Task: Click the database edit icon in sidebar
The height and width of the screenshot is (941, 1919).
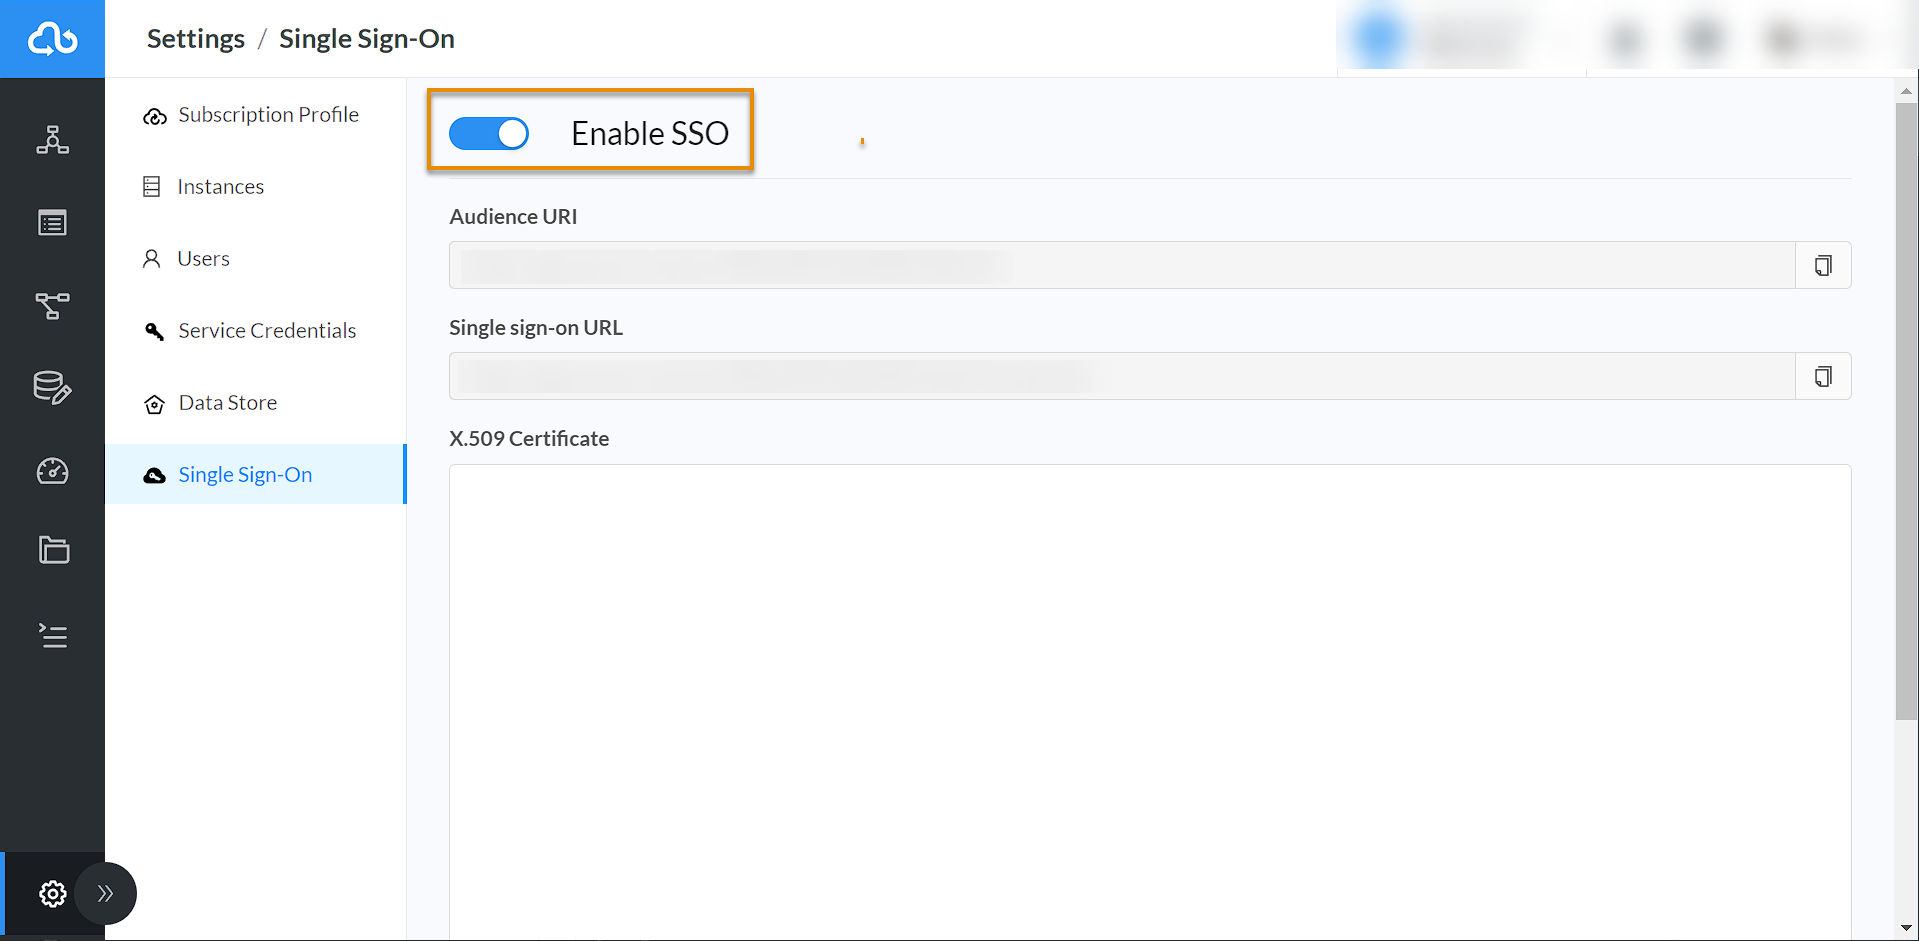Action: click(52, 388)
